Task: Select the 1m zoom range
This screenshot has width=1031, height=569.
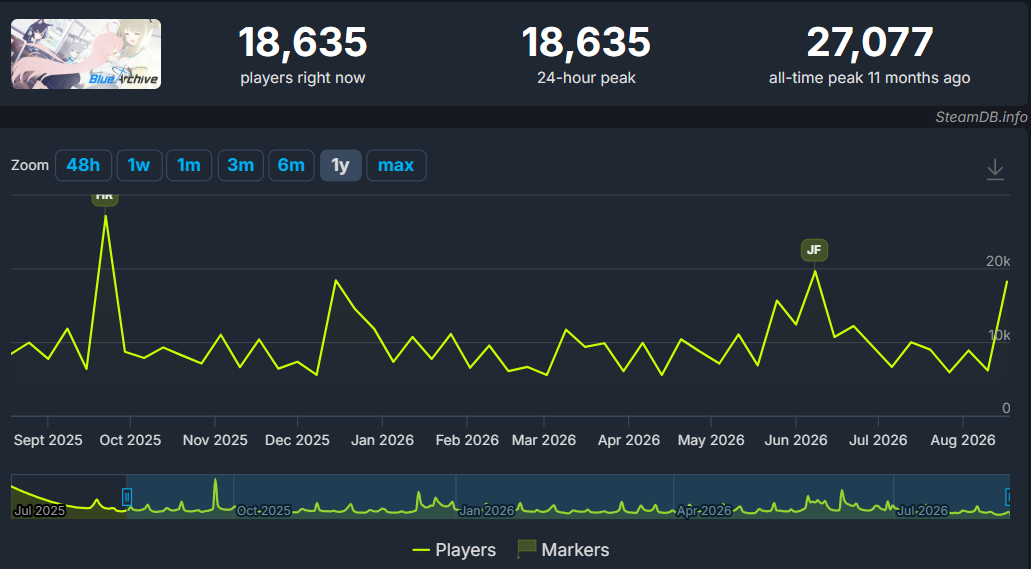Action: pos(189,165)
